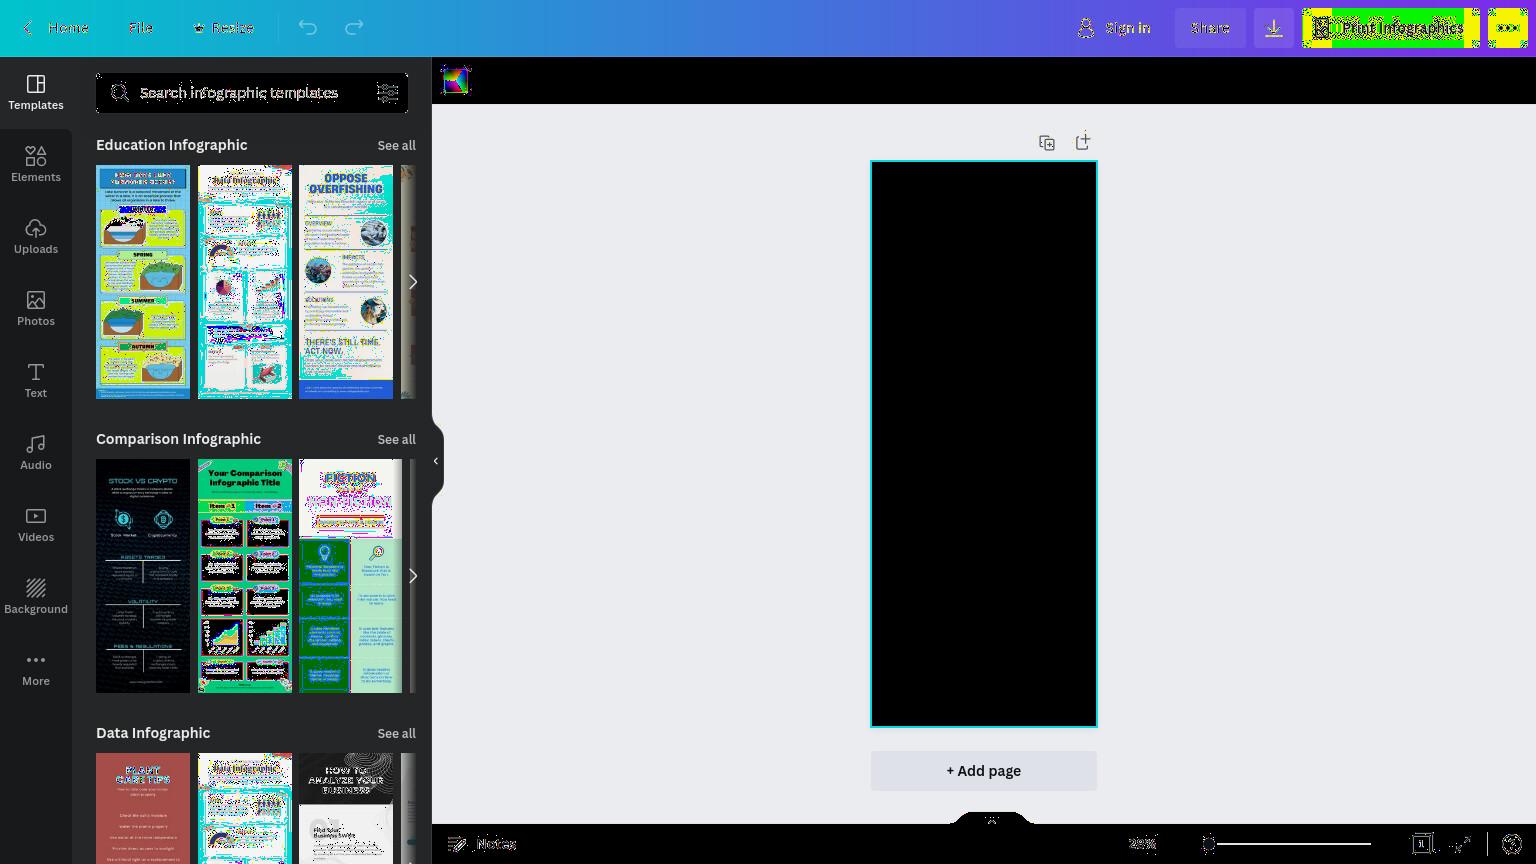Open the search filter options icon
The width and height of the screenshot is (1536, 864).
pos(388,93)
